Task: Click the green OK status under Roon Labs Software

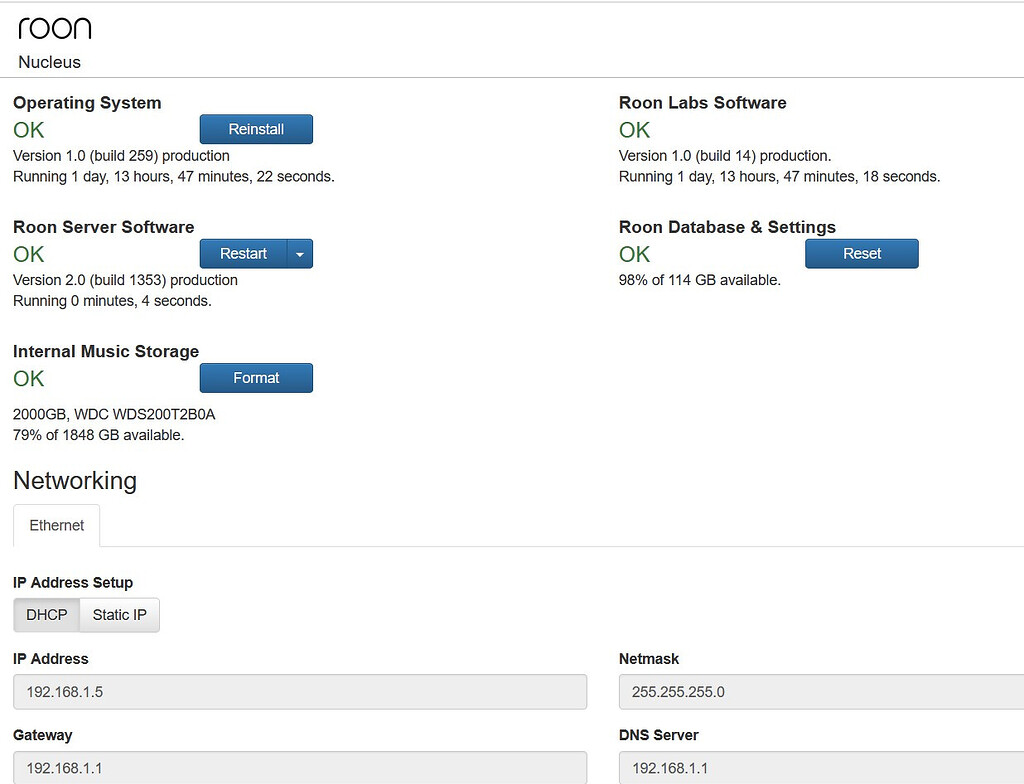Action: (x=634, y=130)
